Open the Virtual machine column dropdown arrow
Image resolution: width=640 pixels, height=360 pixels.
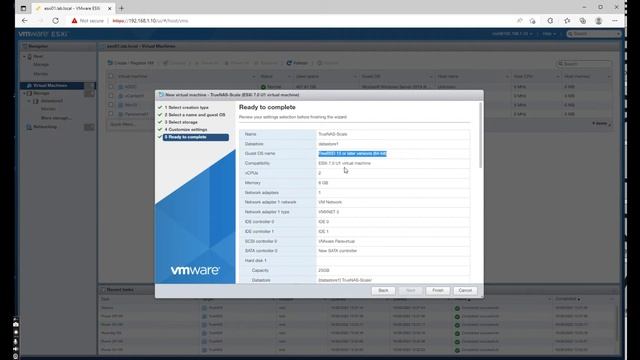coord(253,77)
